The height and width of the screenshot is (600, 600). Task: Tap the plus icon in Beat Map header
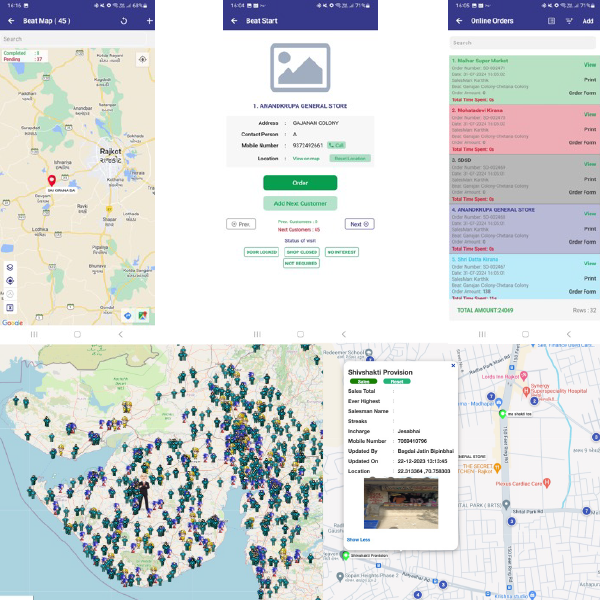pyautogui.click(x=148, y=21)
